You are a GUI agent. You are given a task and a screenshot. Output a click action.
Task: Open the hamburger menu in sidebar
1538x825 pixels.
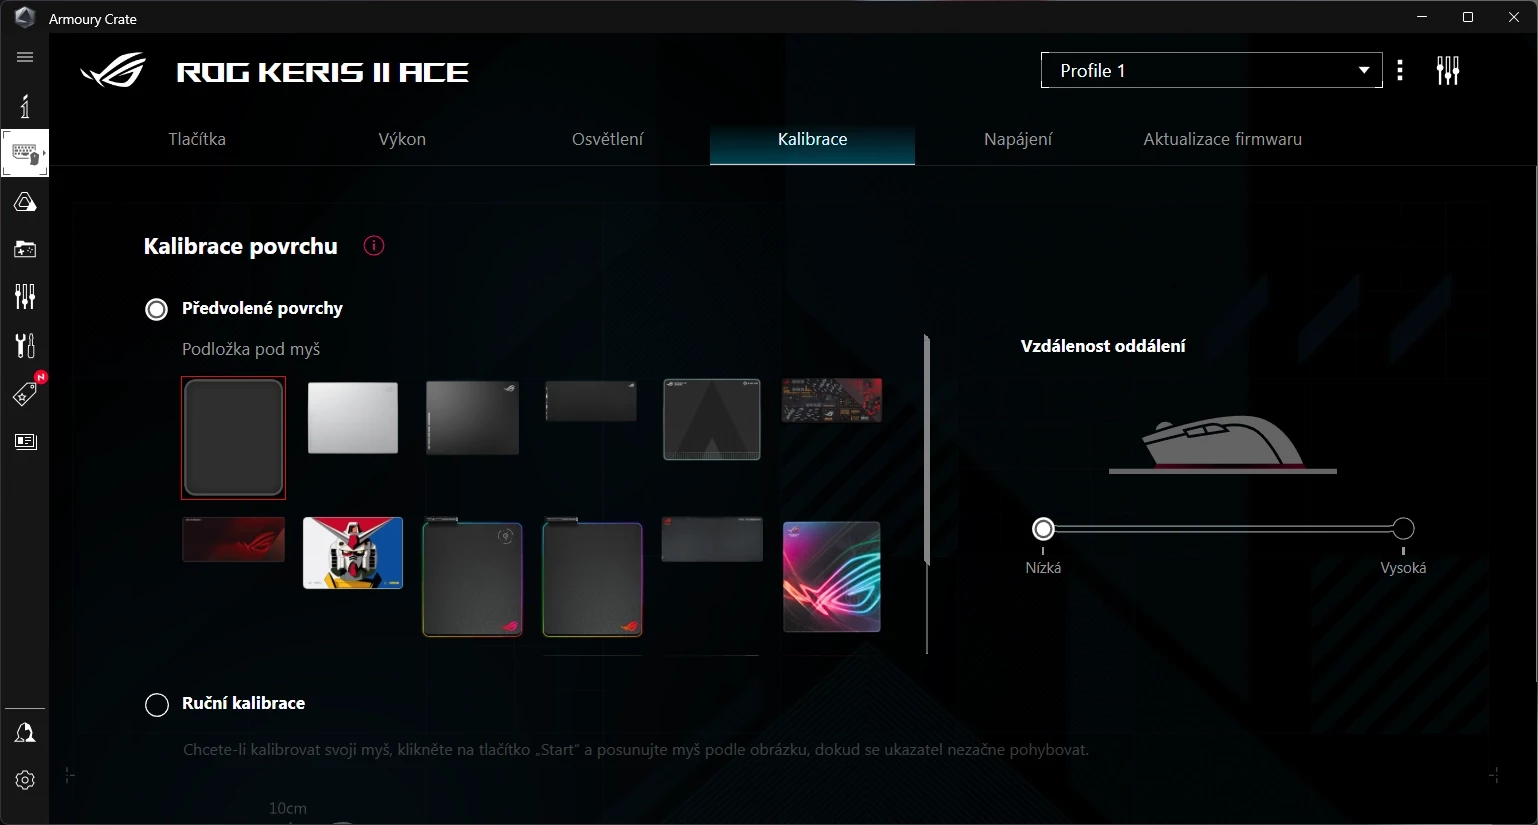(x=25, y=57)
